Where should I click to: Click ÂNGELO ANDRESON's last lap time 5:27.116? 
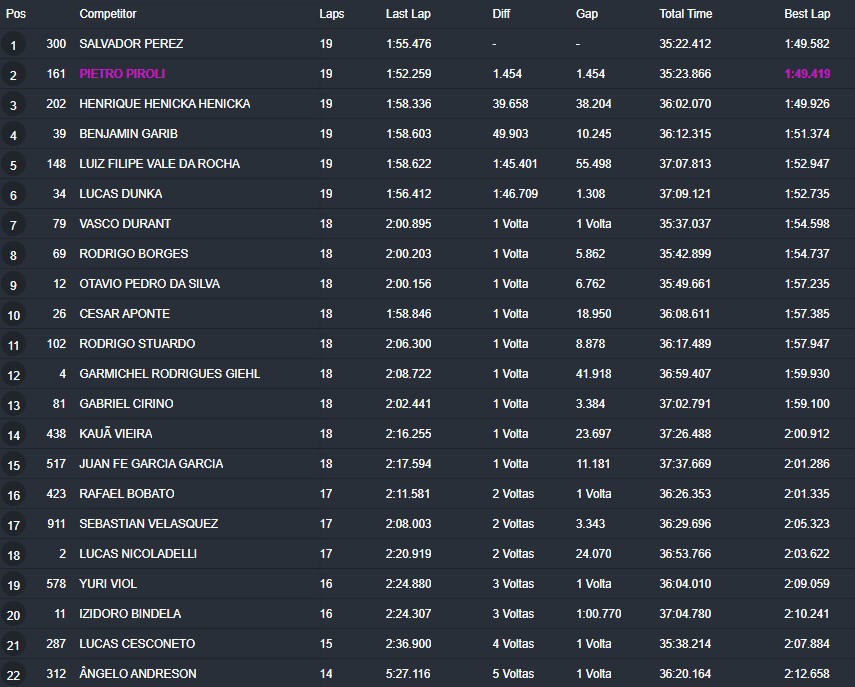point(408,674)
